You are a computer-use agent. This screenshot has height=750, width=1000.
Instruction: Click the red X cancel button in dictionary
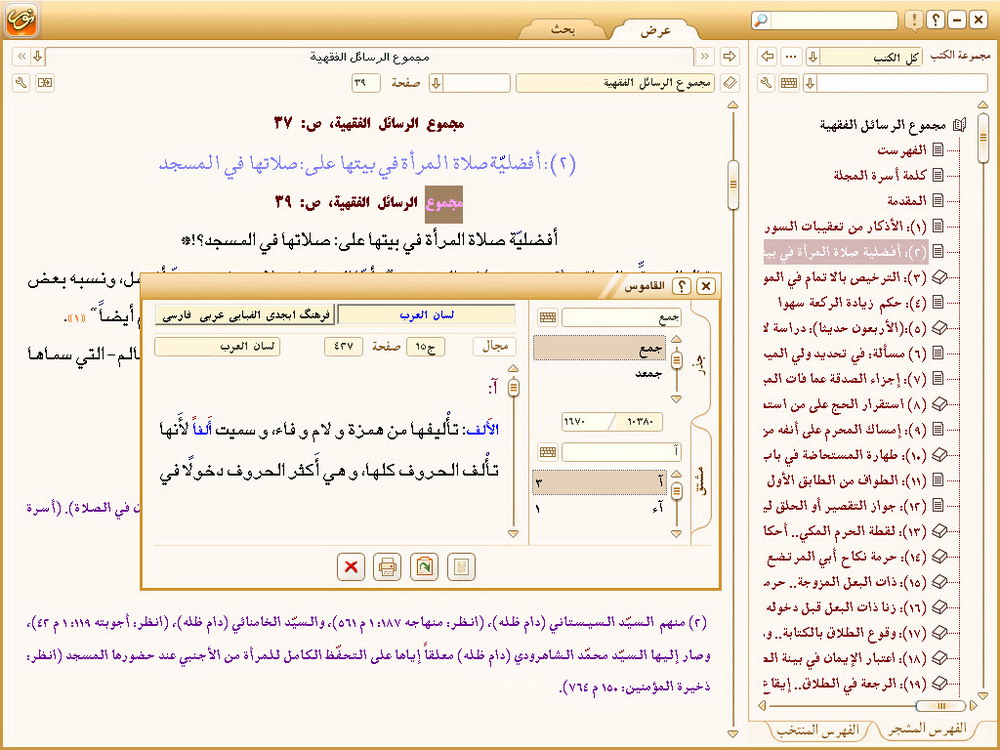click(351, 566)
